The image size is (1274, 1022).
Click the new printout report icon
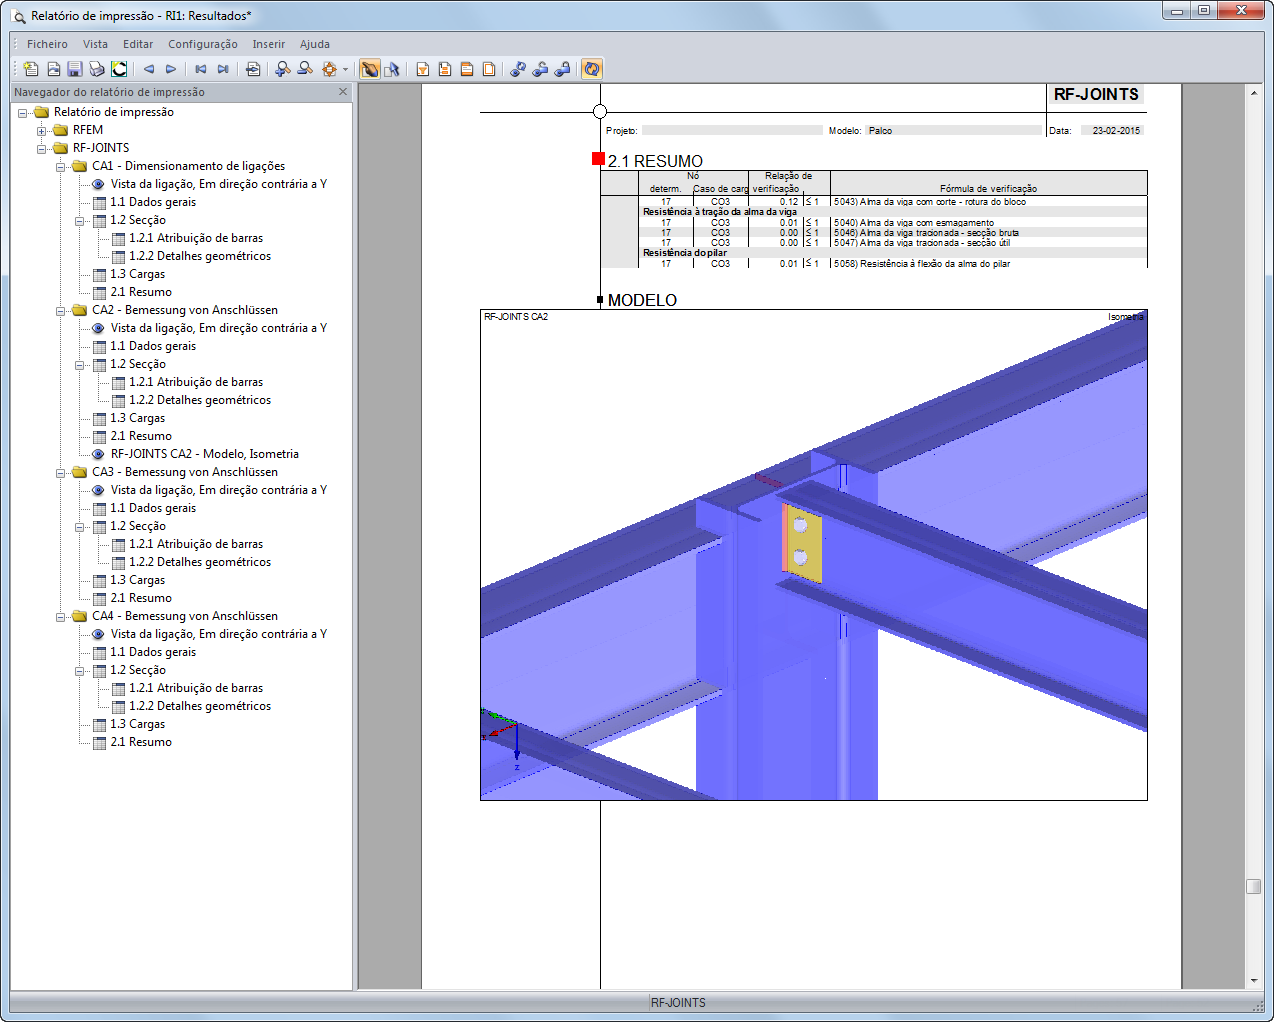point(31,69)
